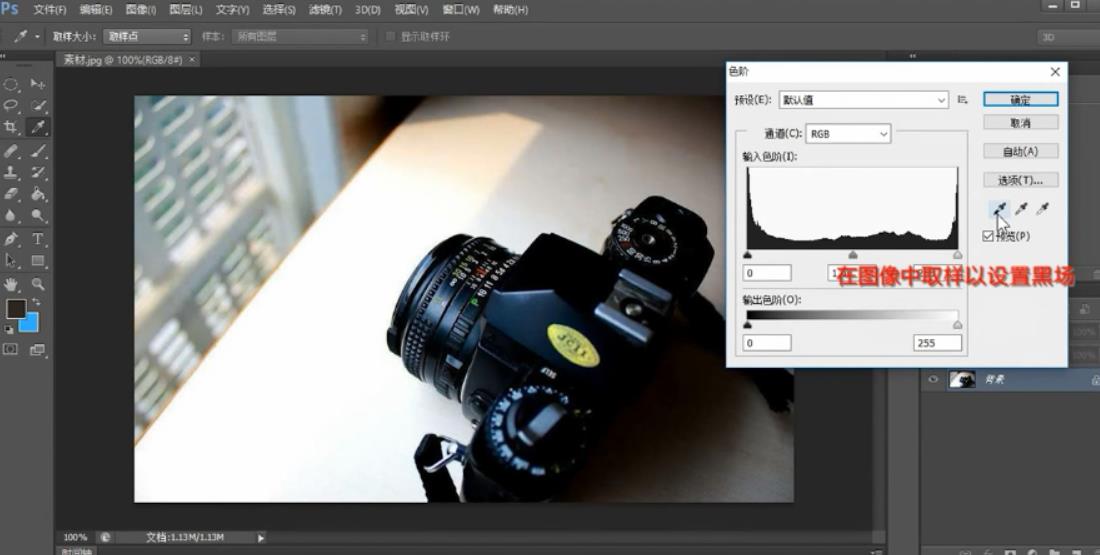Open the 滤镜(T) menu
The height and width of the screenshot is (555, 1100).
[x=325, y=10]
